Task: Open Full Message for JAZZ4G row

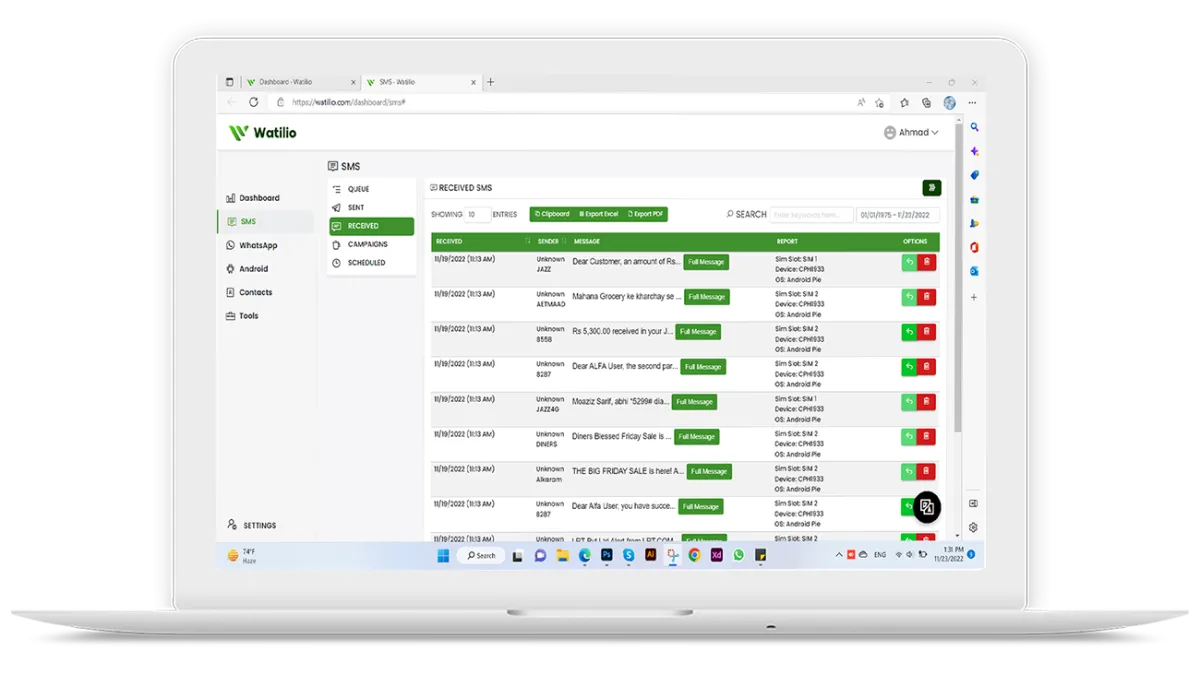Action: coord(694,402)
